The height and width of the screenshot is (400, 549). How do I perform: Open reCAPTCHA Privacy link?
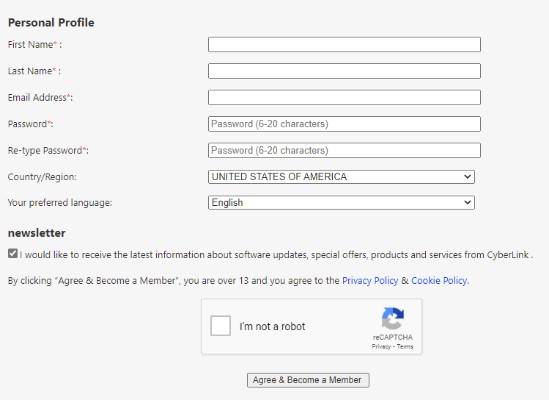[381, 346]
